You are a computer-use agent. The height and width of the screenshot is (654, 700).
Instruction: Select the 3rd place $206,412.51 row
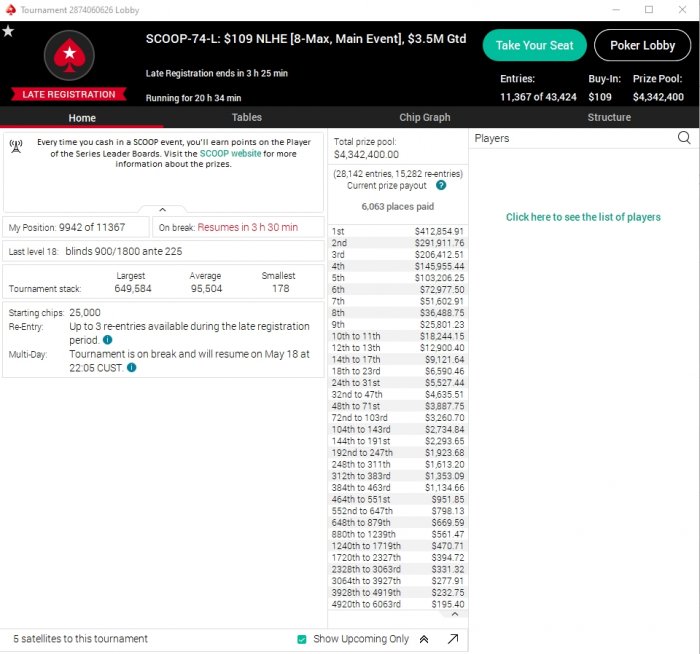pos(397,254)
